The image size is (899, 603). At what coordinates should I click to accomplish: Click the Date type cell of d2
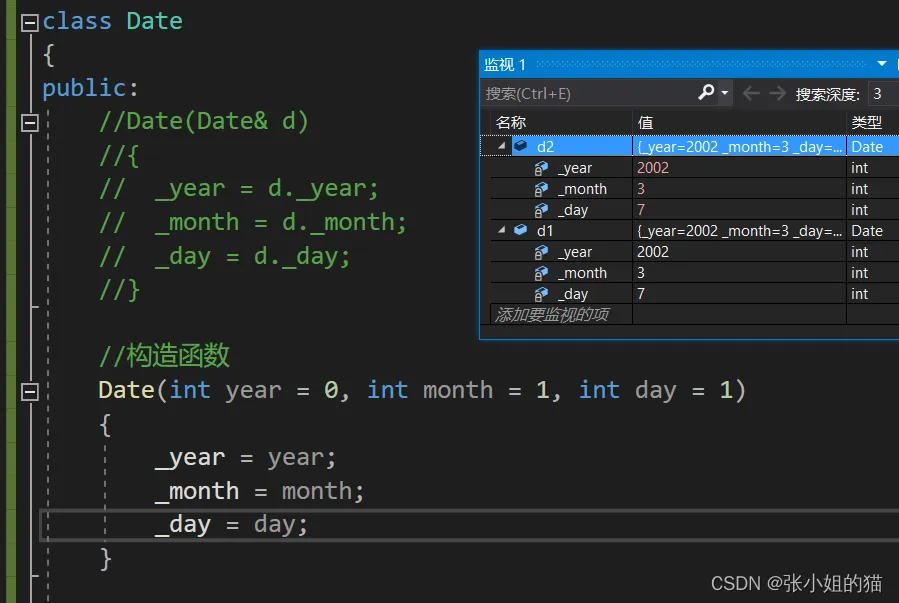coord(873,147)
